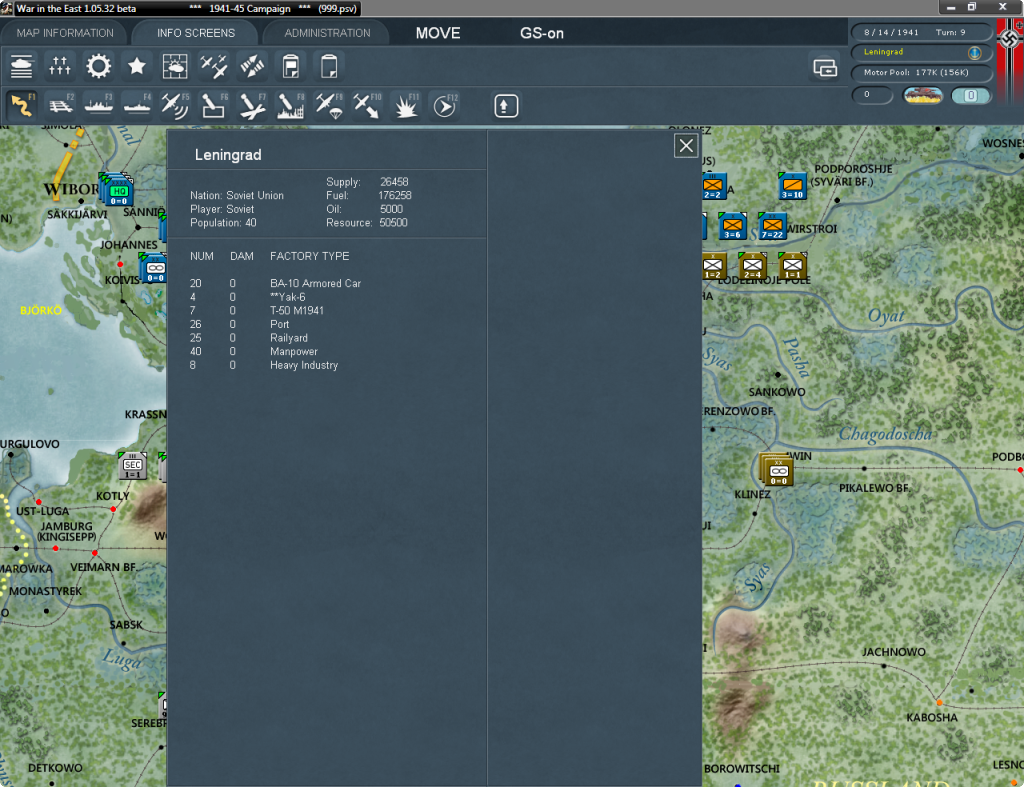Select the F1 Move mode icon
This screenshot has width=1024, height=787.
coord(22,106)
